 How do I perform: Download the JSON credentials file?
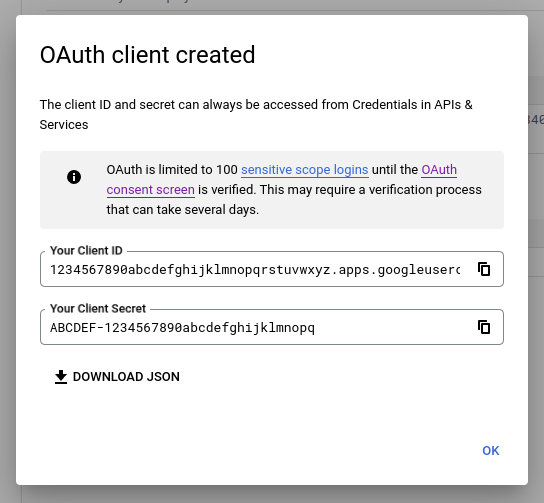pos(117,377)
